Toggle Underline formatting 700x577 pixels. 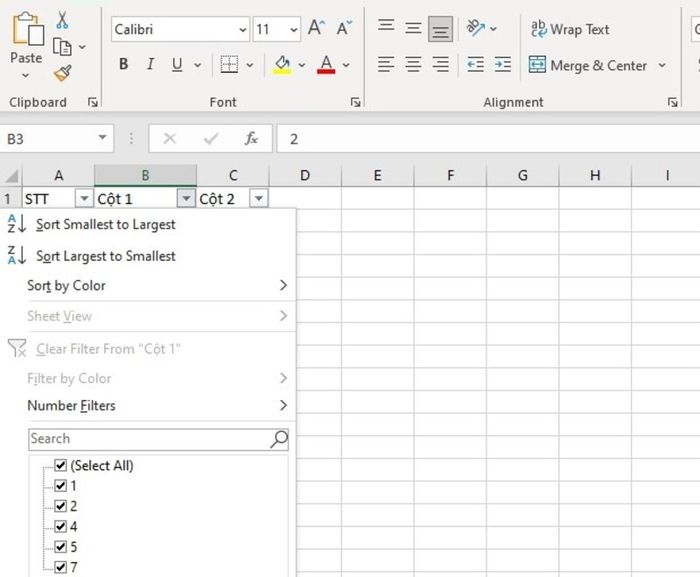(x=177, y=64)
